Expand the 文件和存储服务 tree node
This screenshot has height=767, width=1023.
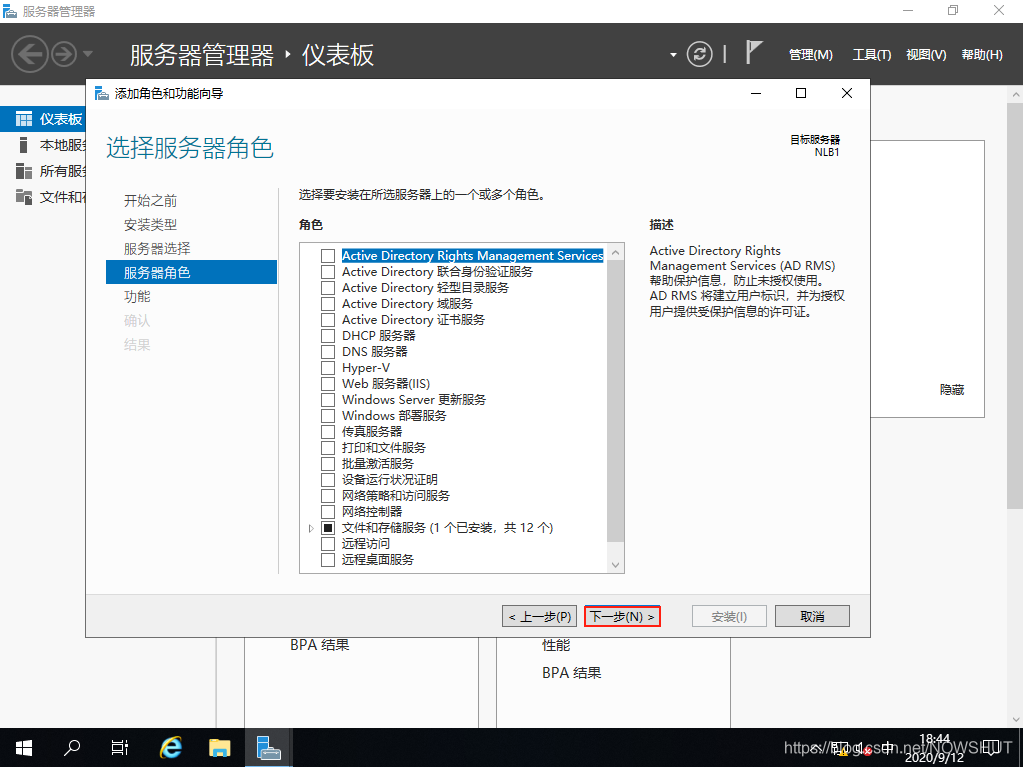click(311, 528)
